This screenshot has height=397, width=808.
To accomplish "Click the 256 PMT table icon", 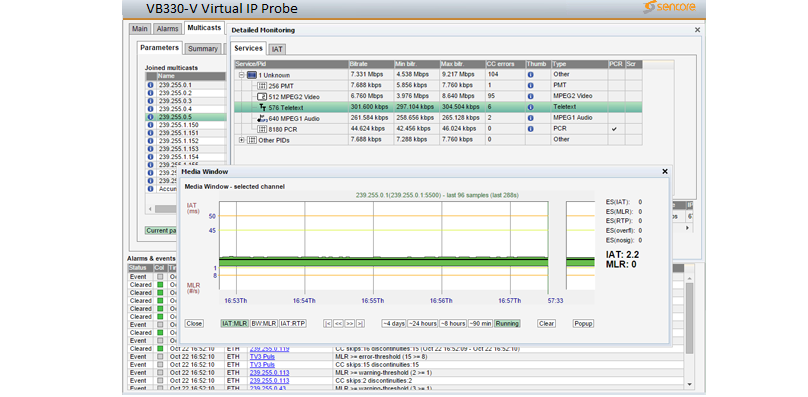I will tap(262, 86).
